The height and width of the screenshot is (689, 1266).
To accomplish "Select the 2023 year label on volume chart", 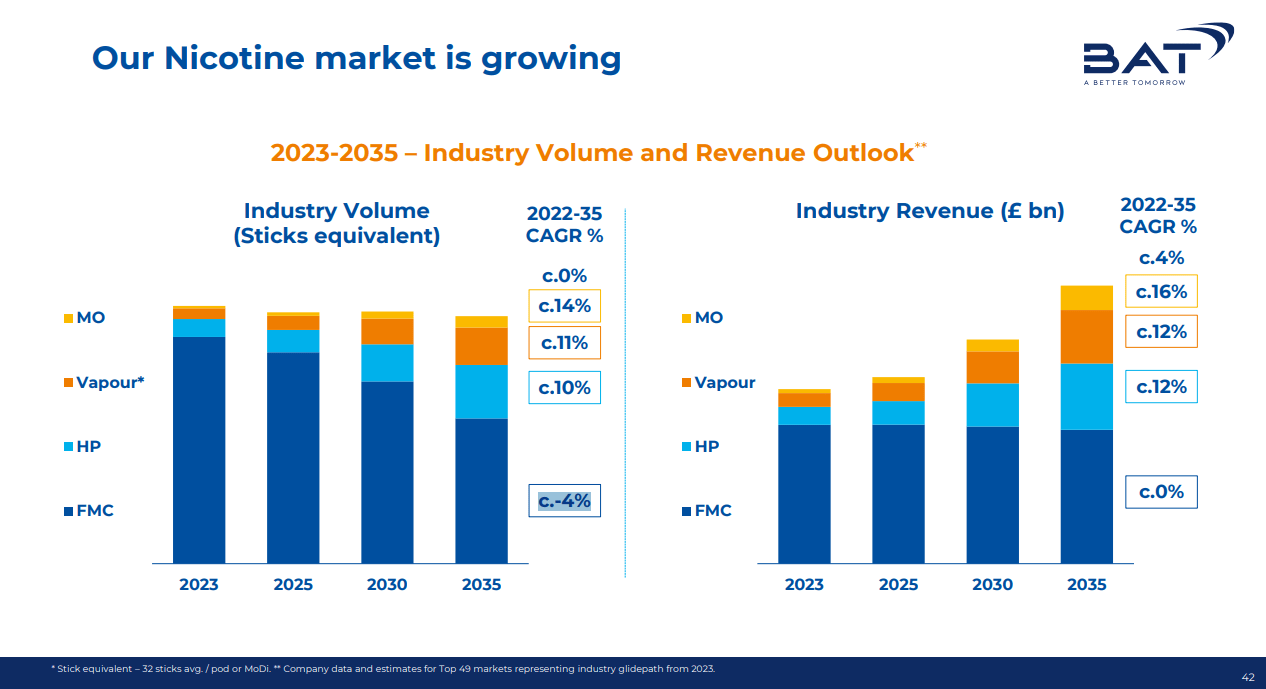I will (x=199, y=584).
